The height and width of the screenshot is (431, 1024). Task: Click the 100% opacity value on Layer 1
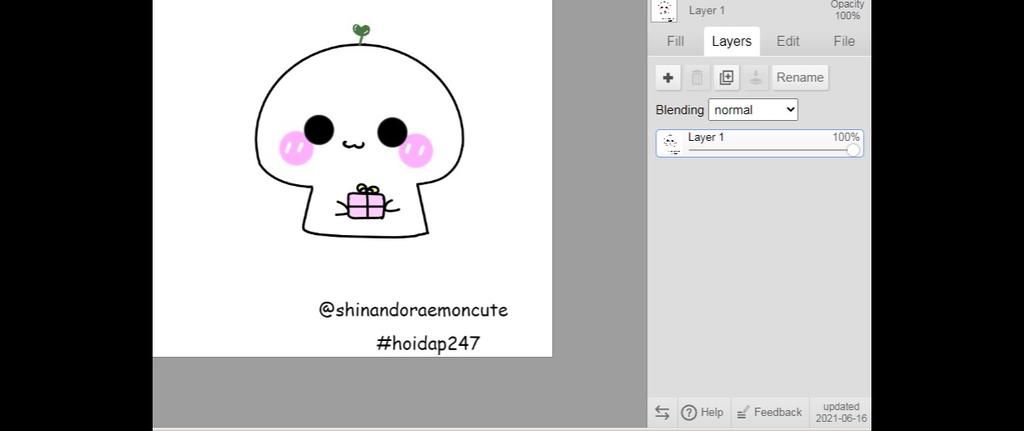click(846, 137)
